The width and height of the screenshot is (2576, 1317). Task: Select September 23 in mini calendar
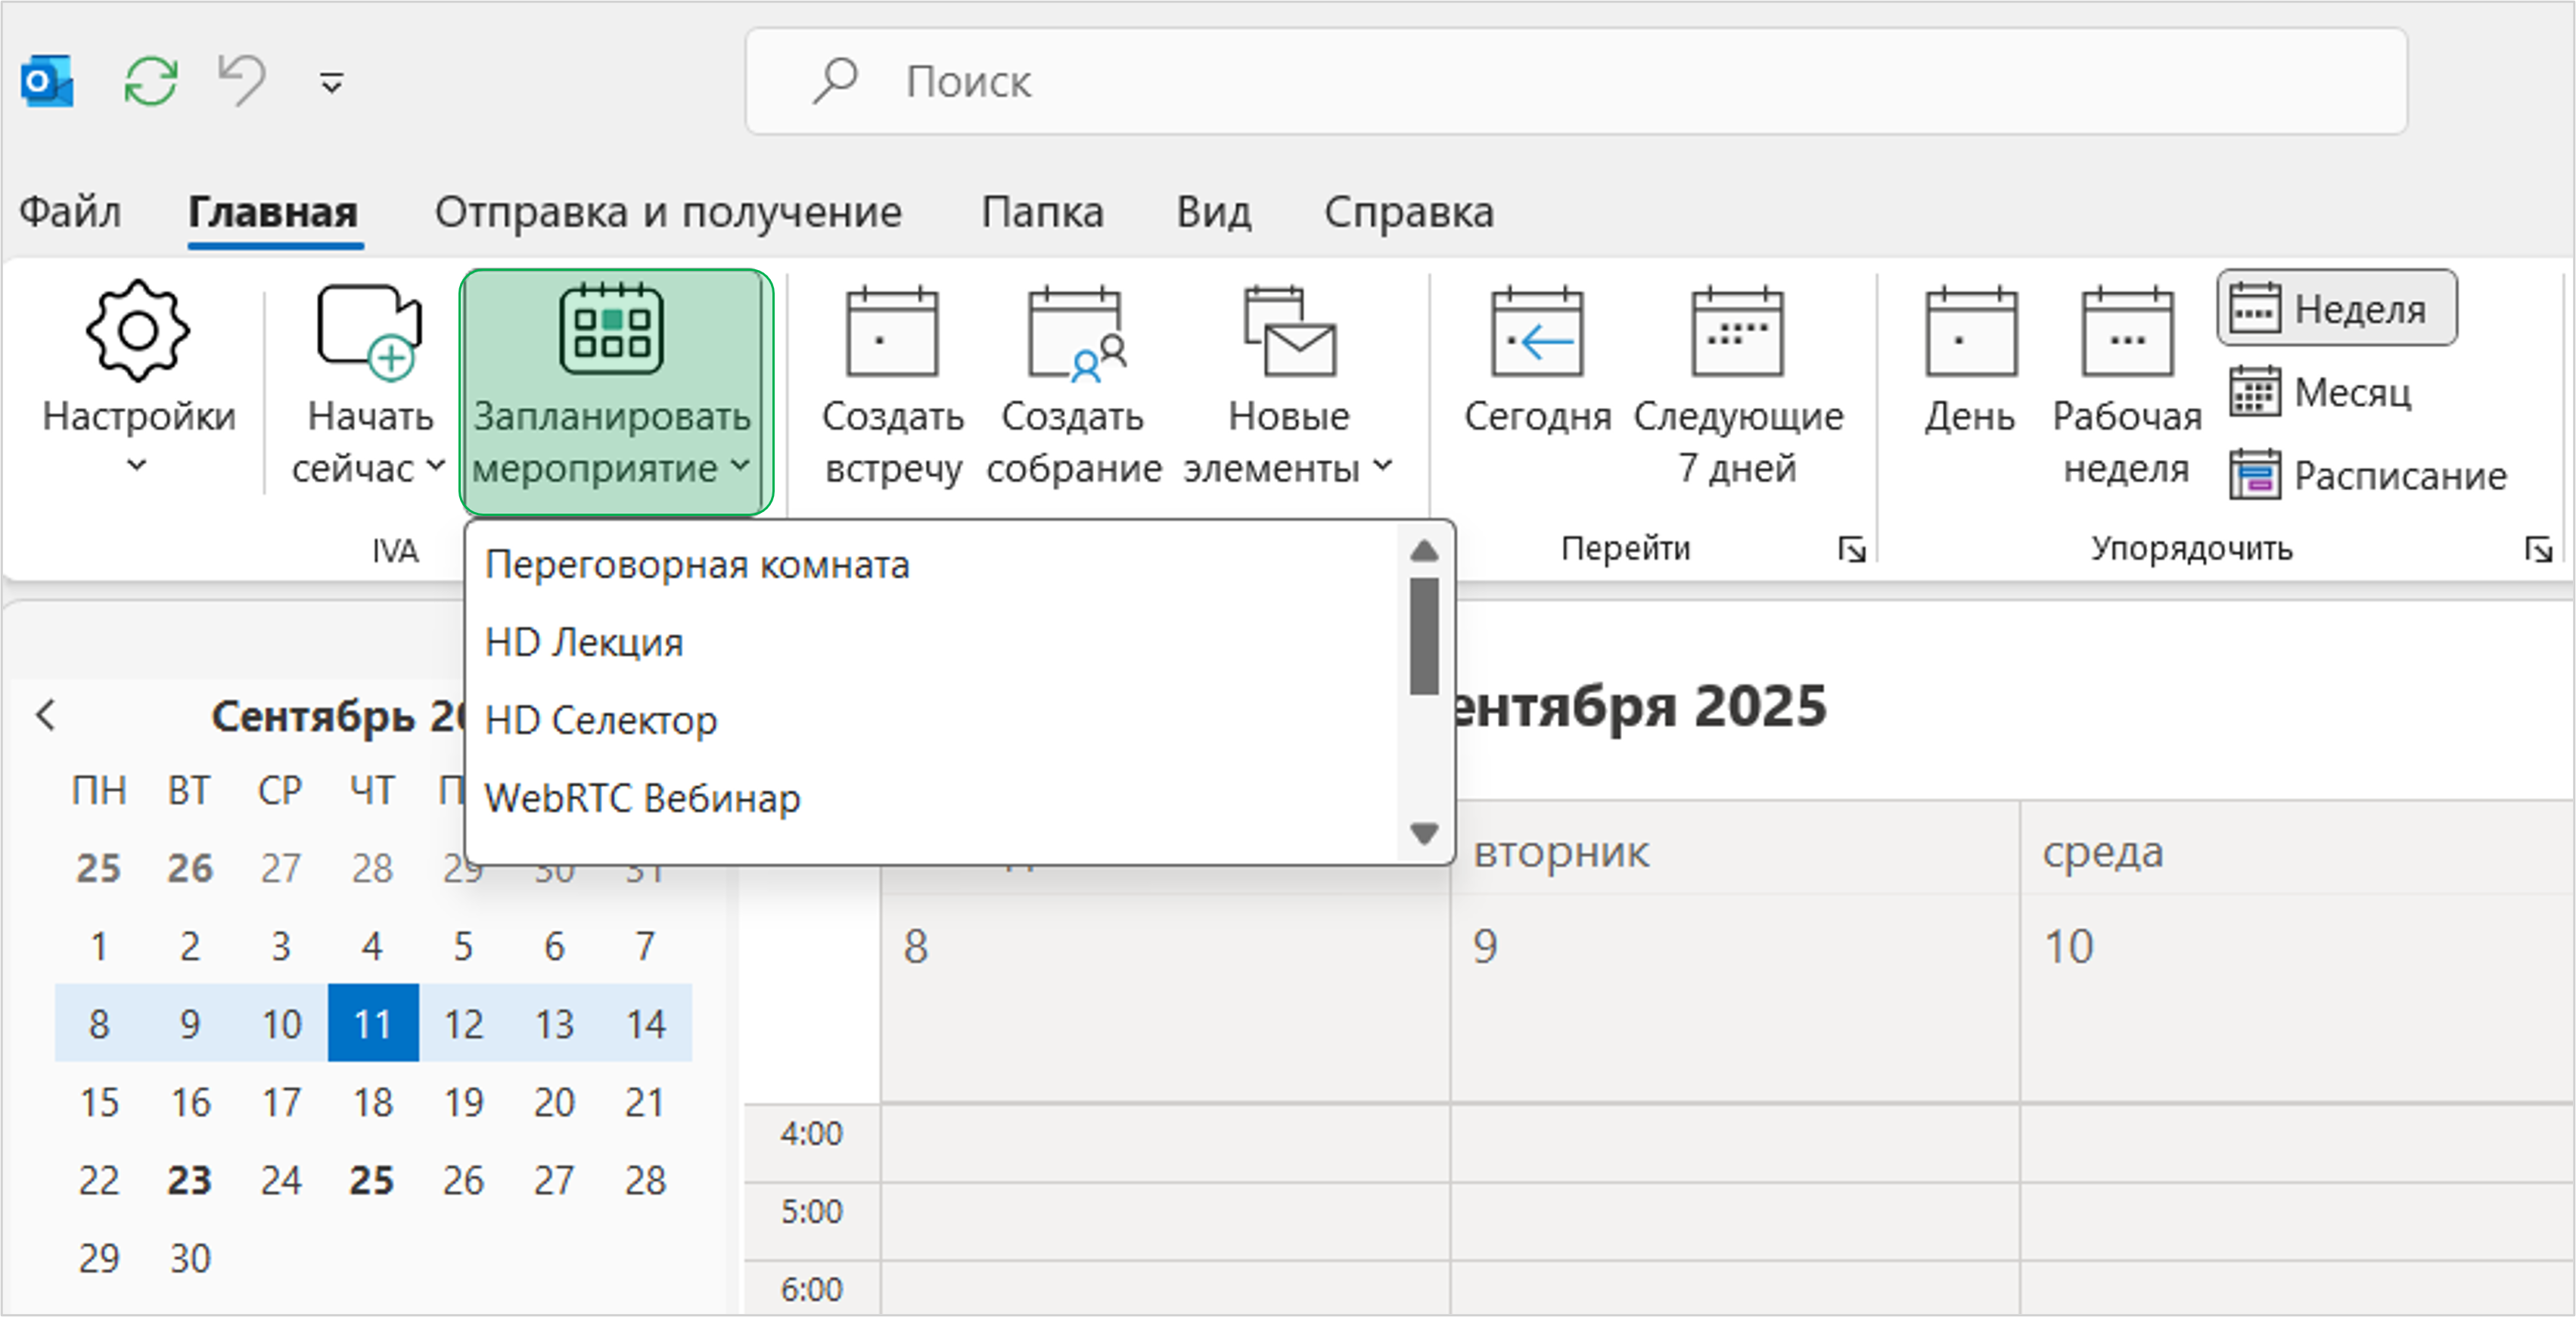pos(189,1180)
